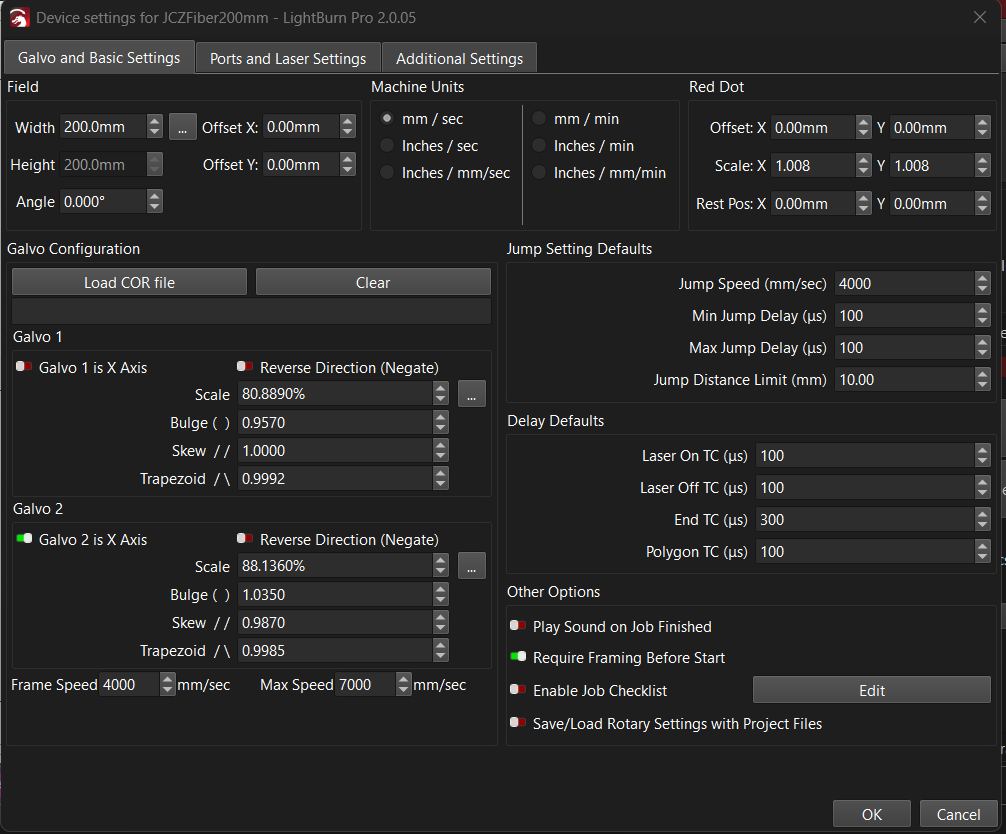Decrease Frame Speed with the down arrow
Image resolution: width=1006 pixels, height=834 pixels.
click(x=167, y=690)
